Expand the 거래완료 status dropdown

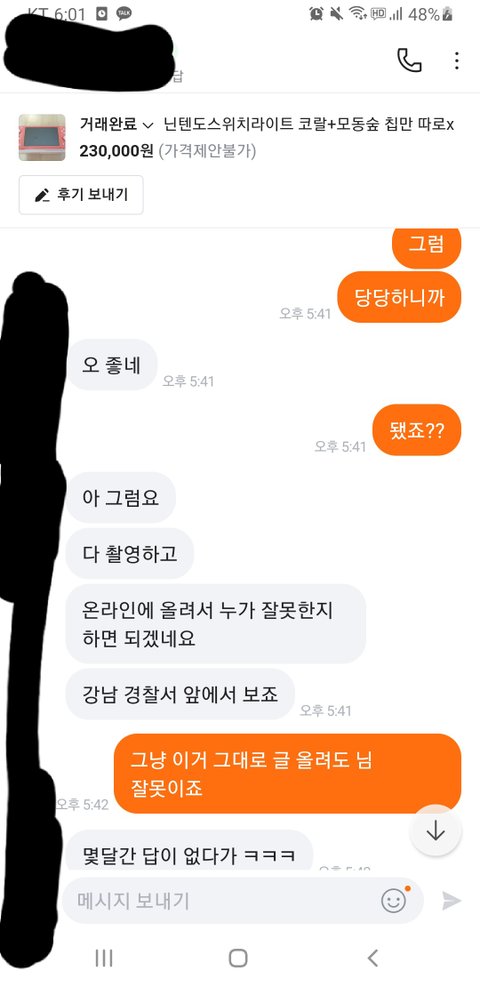point(116,125)
